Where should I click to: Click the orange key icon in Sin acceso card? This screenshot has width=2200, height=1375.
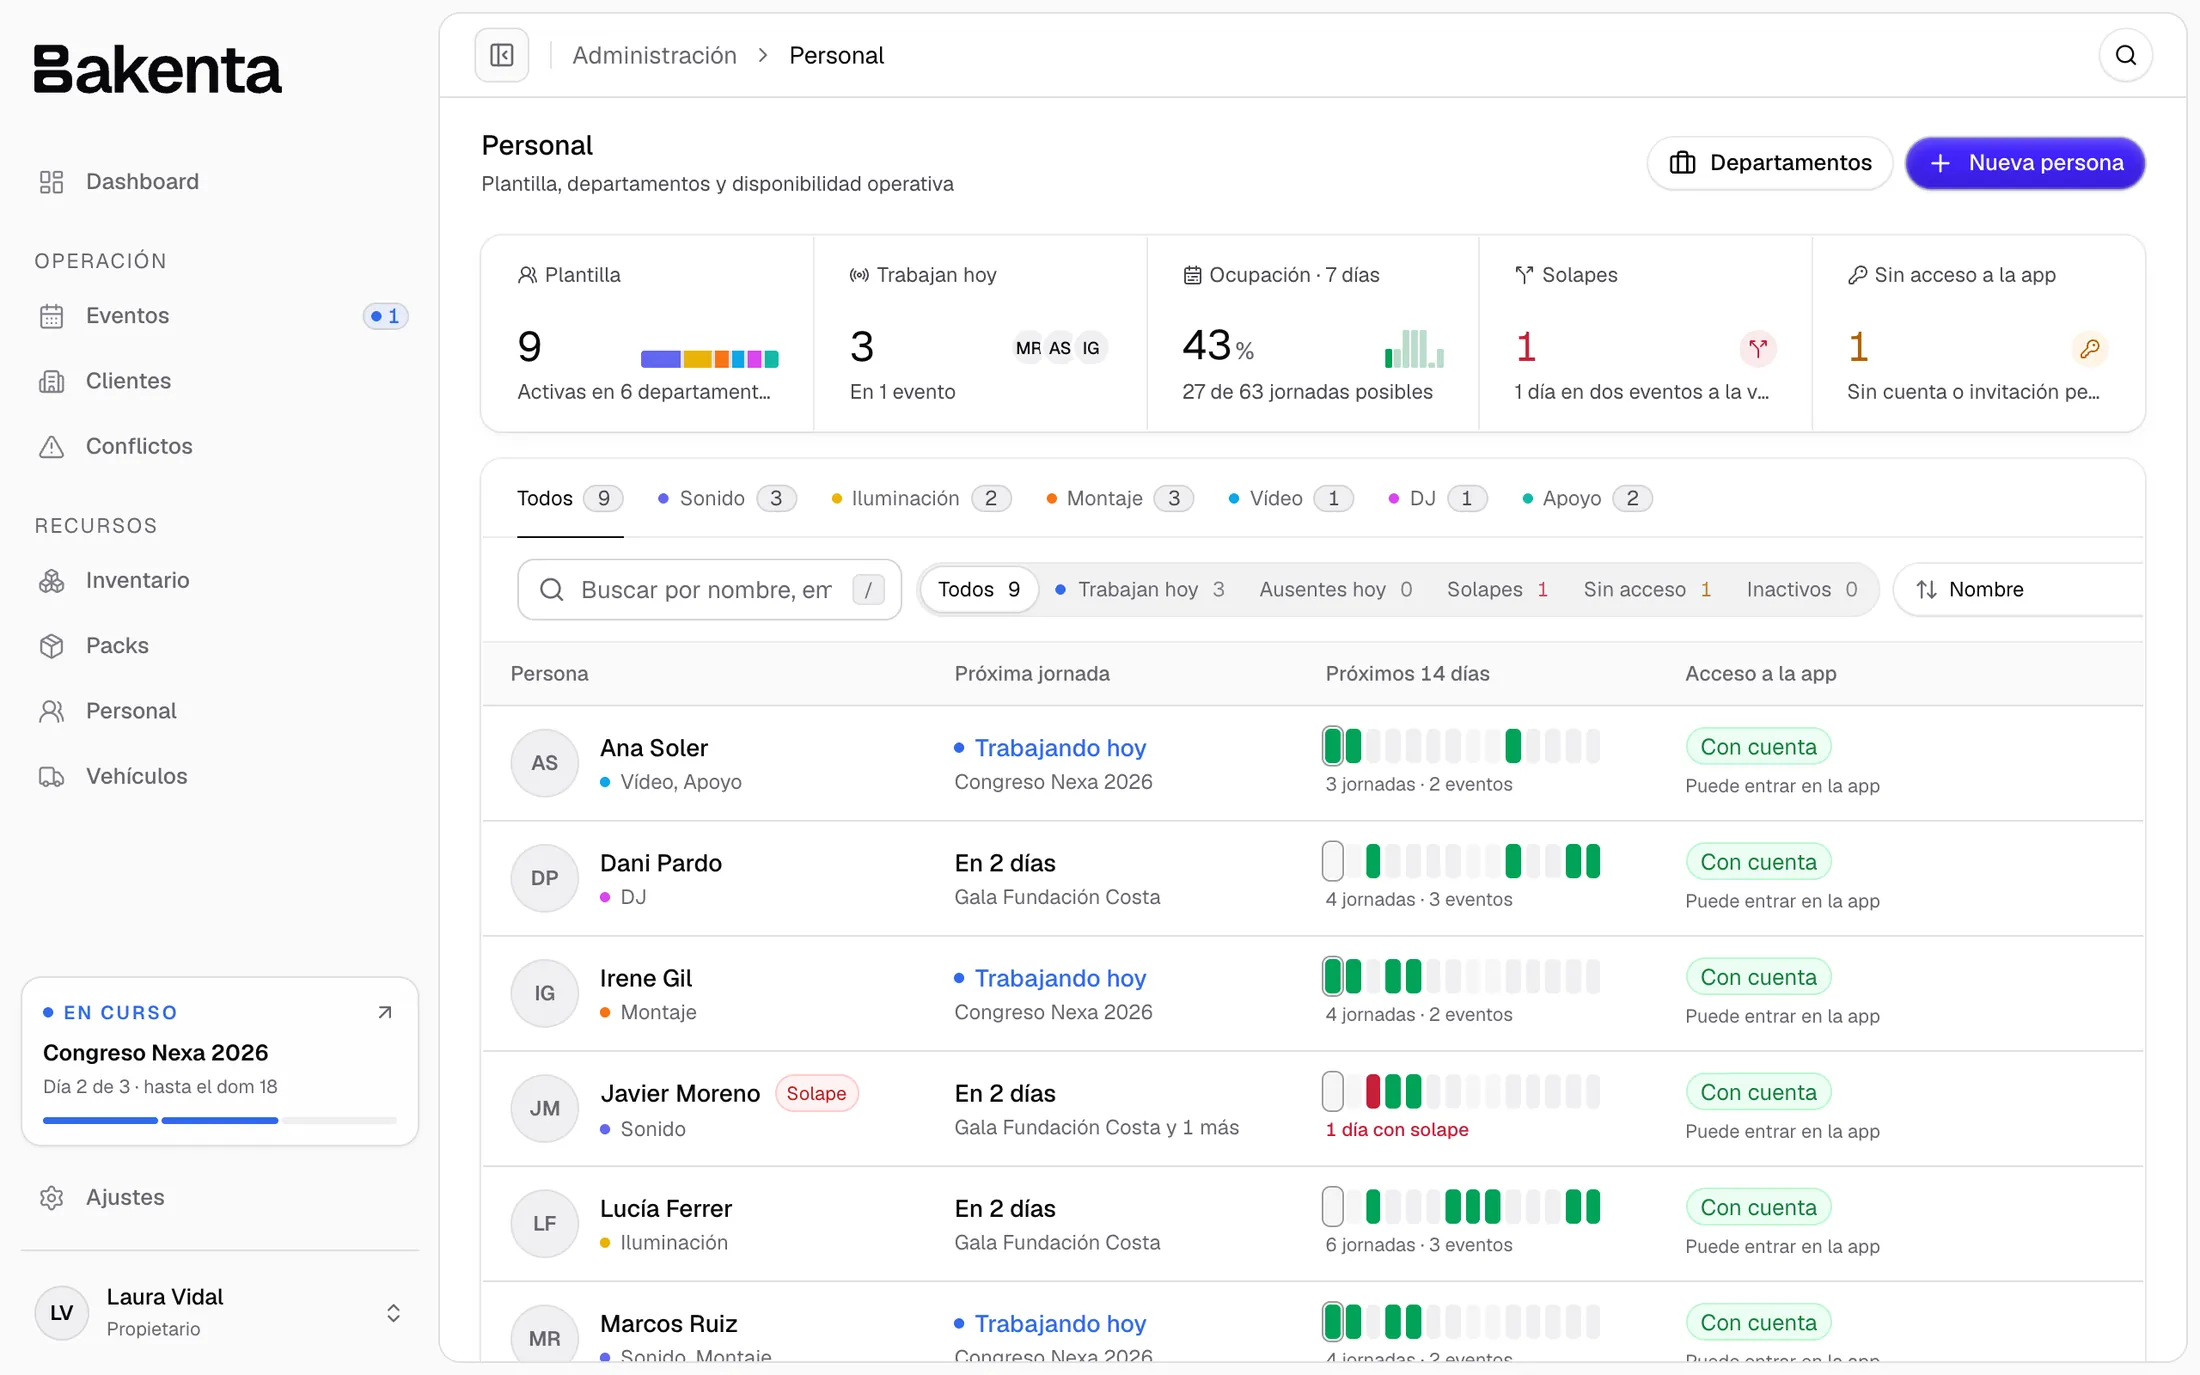2090,348
